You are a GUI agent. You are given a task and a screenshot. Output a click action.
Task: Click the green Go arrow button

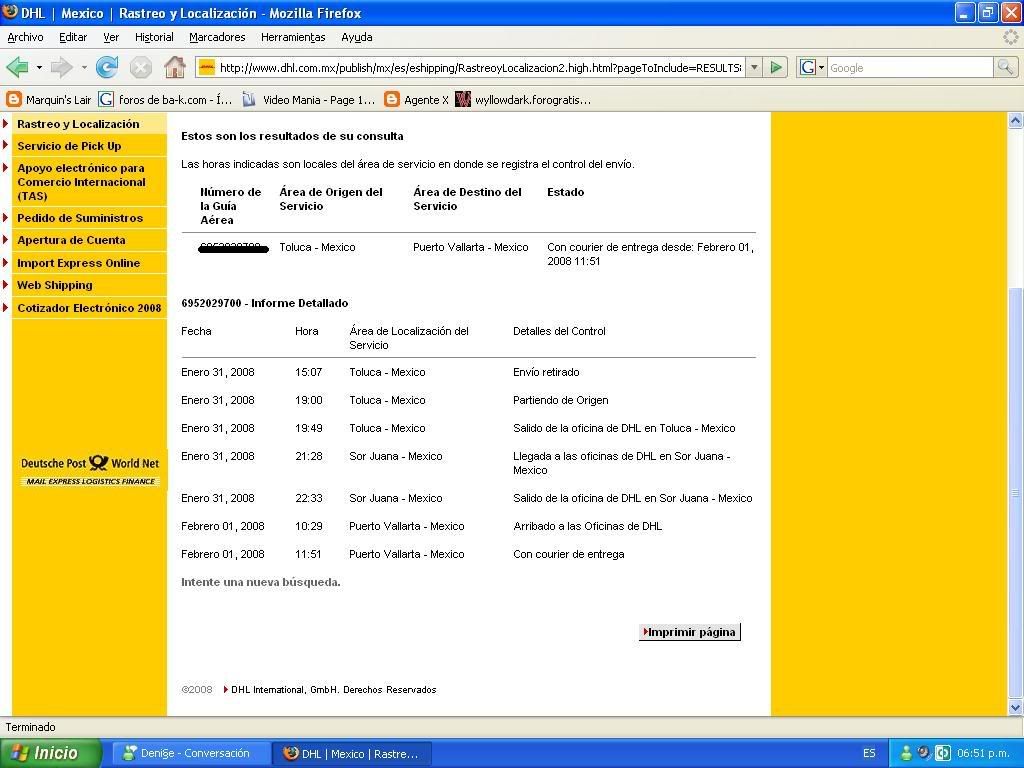pos(776,67)
